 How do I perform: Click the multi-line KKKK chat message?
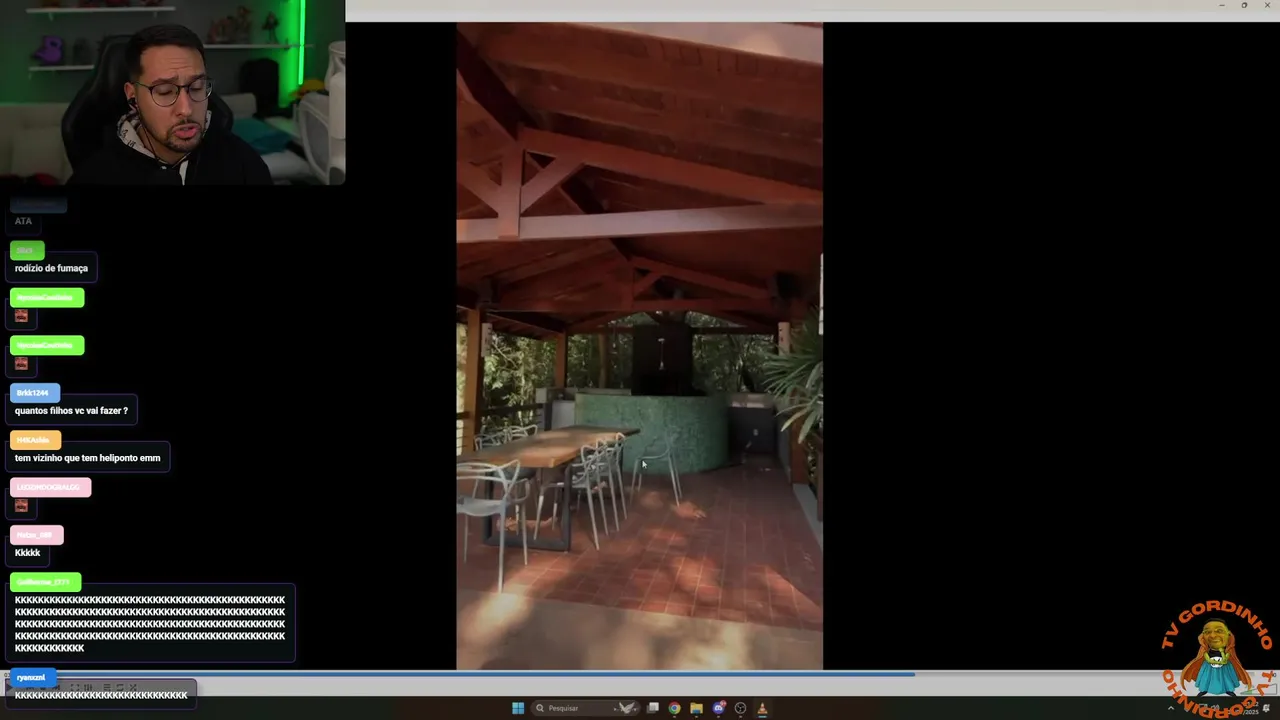pos(150,624)
